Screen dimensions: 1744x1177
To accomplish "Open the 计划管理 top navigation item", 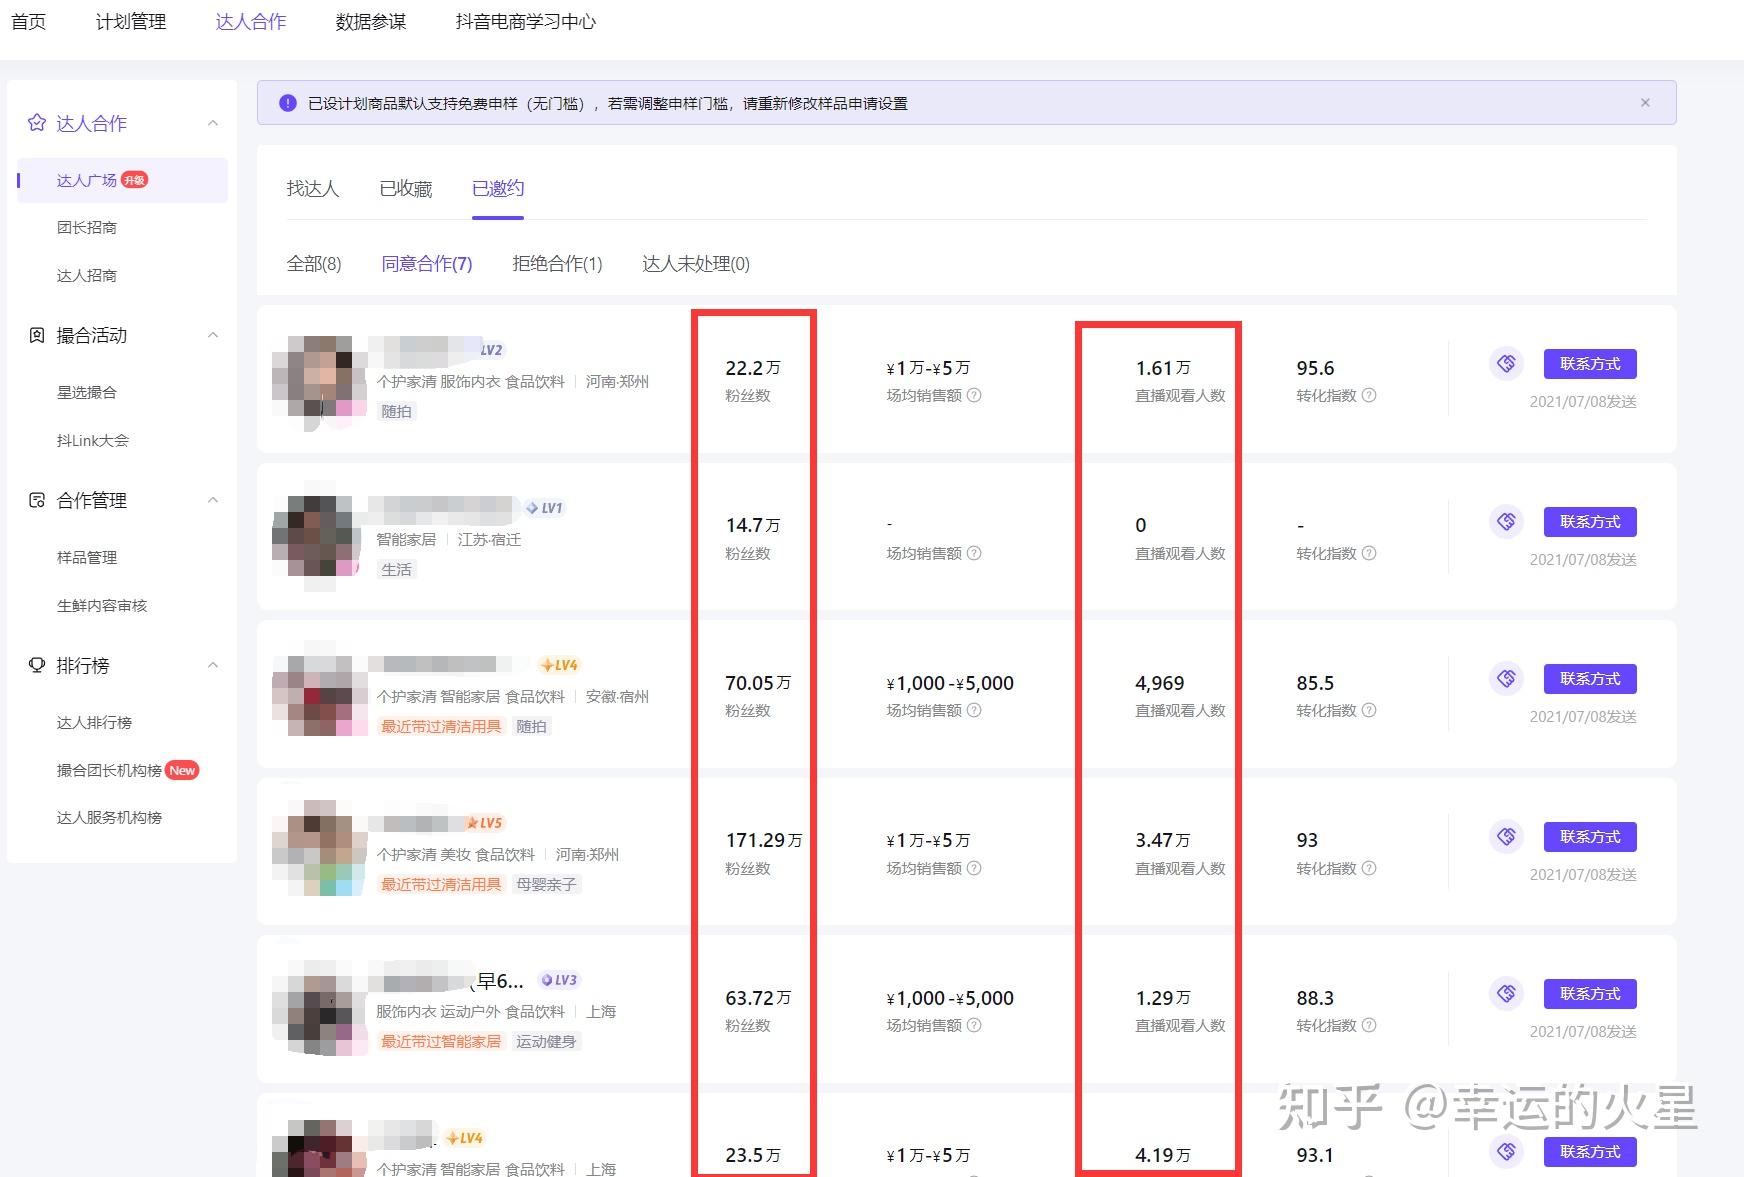I will 131,21.
